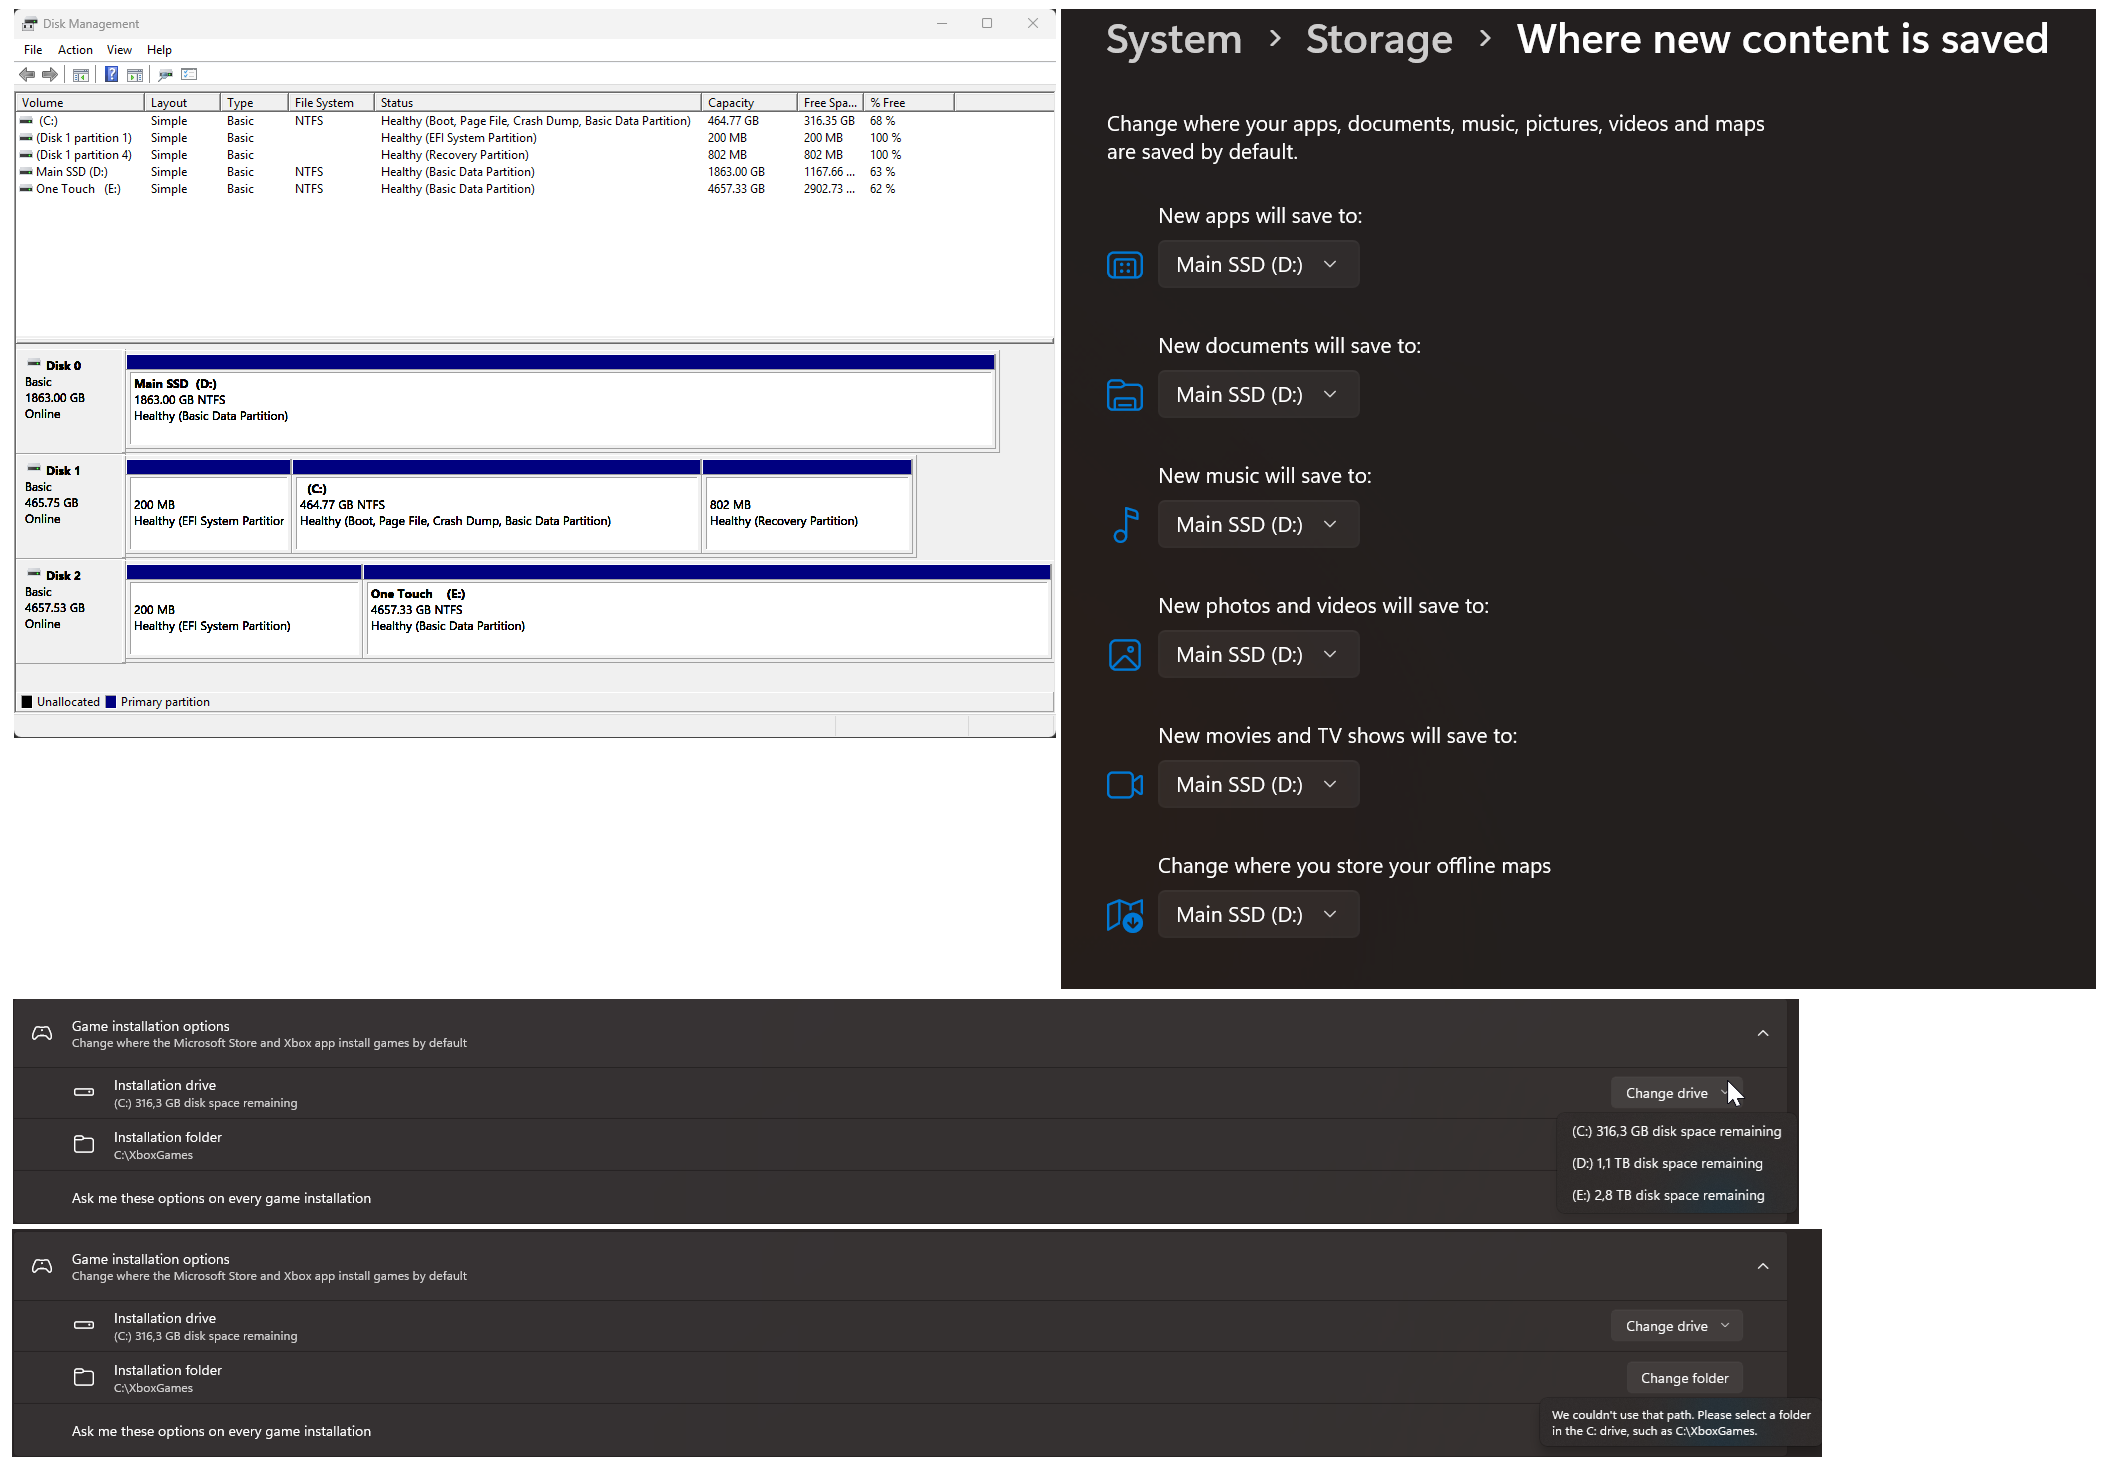
Task: Open Help via the blue question mark icon
Action: [111, 74]
